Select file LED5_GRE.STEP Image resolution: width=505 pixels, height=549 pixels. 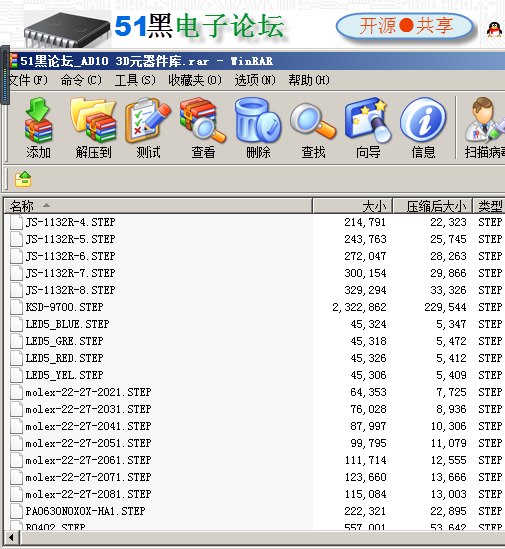tap(64, 341)
